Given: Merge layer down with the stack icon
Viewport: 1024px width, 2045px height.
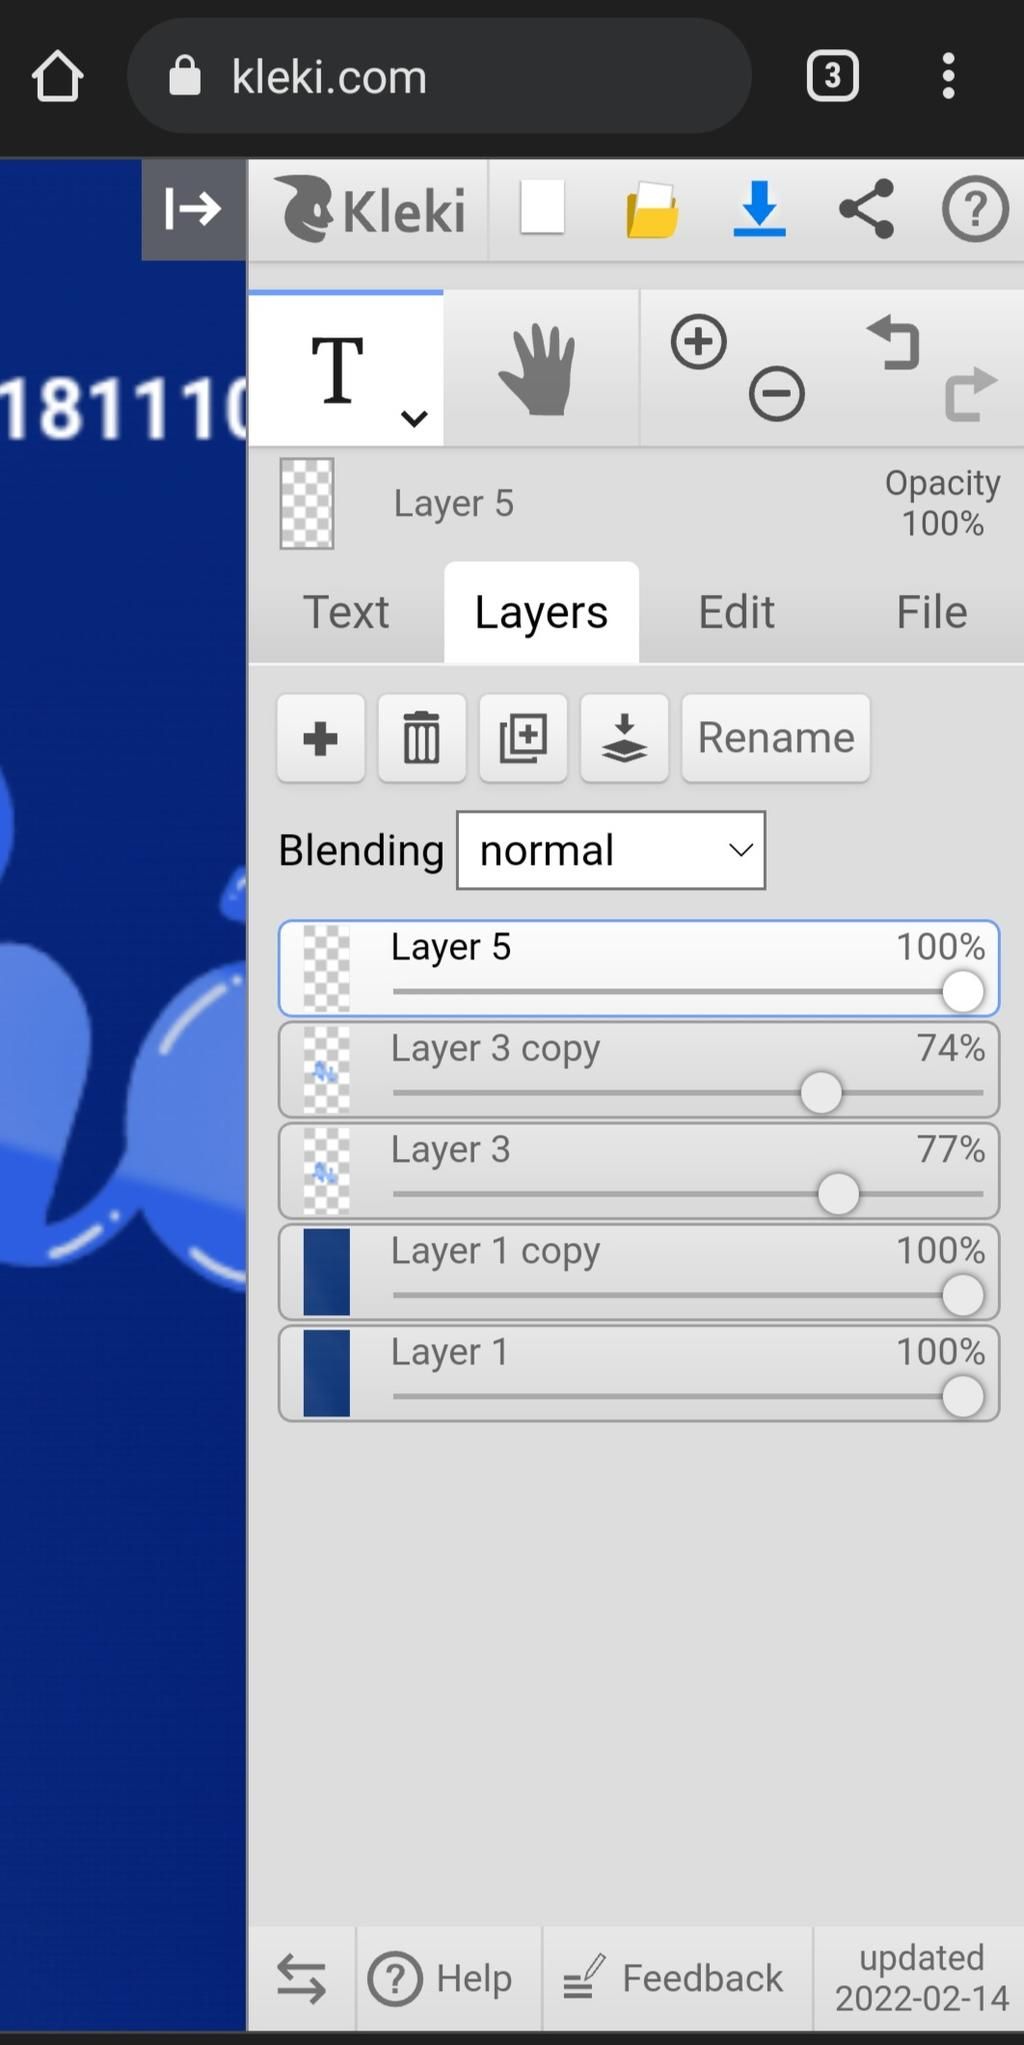Looking at the screenshot, I should [x=624, y=738].
